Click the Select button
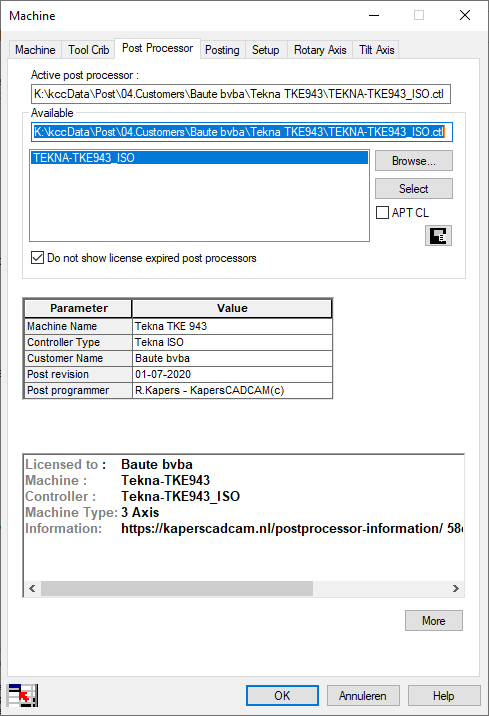This screenshot has width=489, height=716. (x=414, y=189)
